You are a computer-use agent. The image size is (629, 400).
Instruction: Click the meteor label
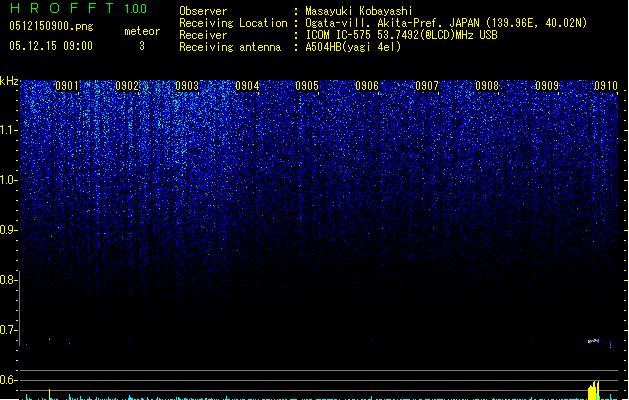click(x=142, y=31)
